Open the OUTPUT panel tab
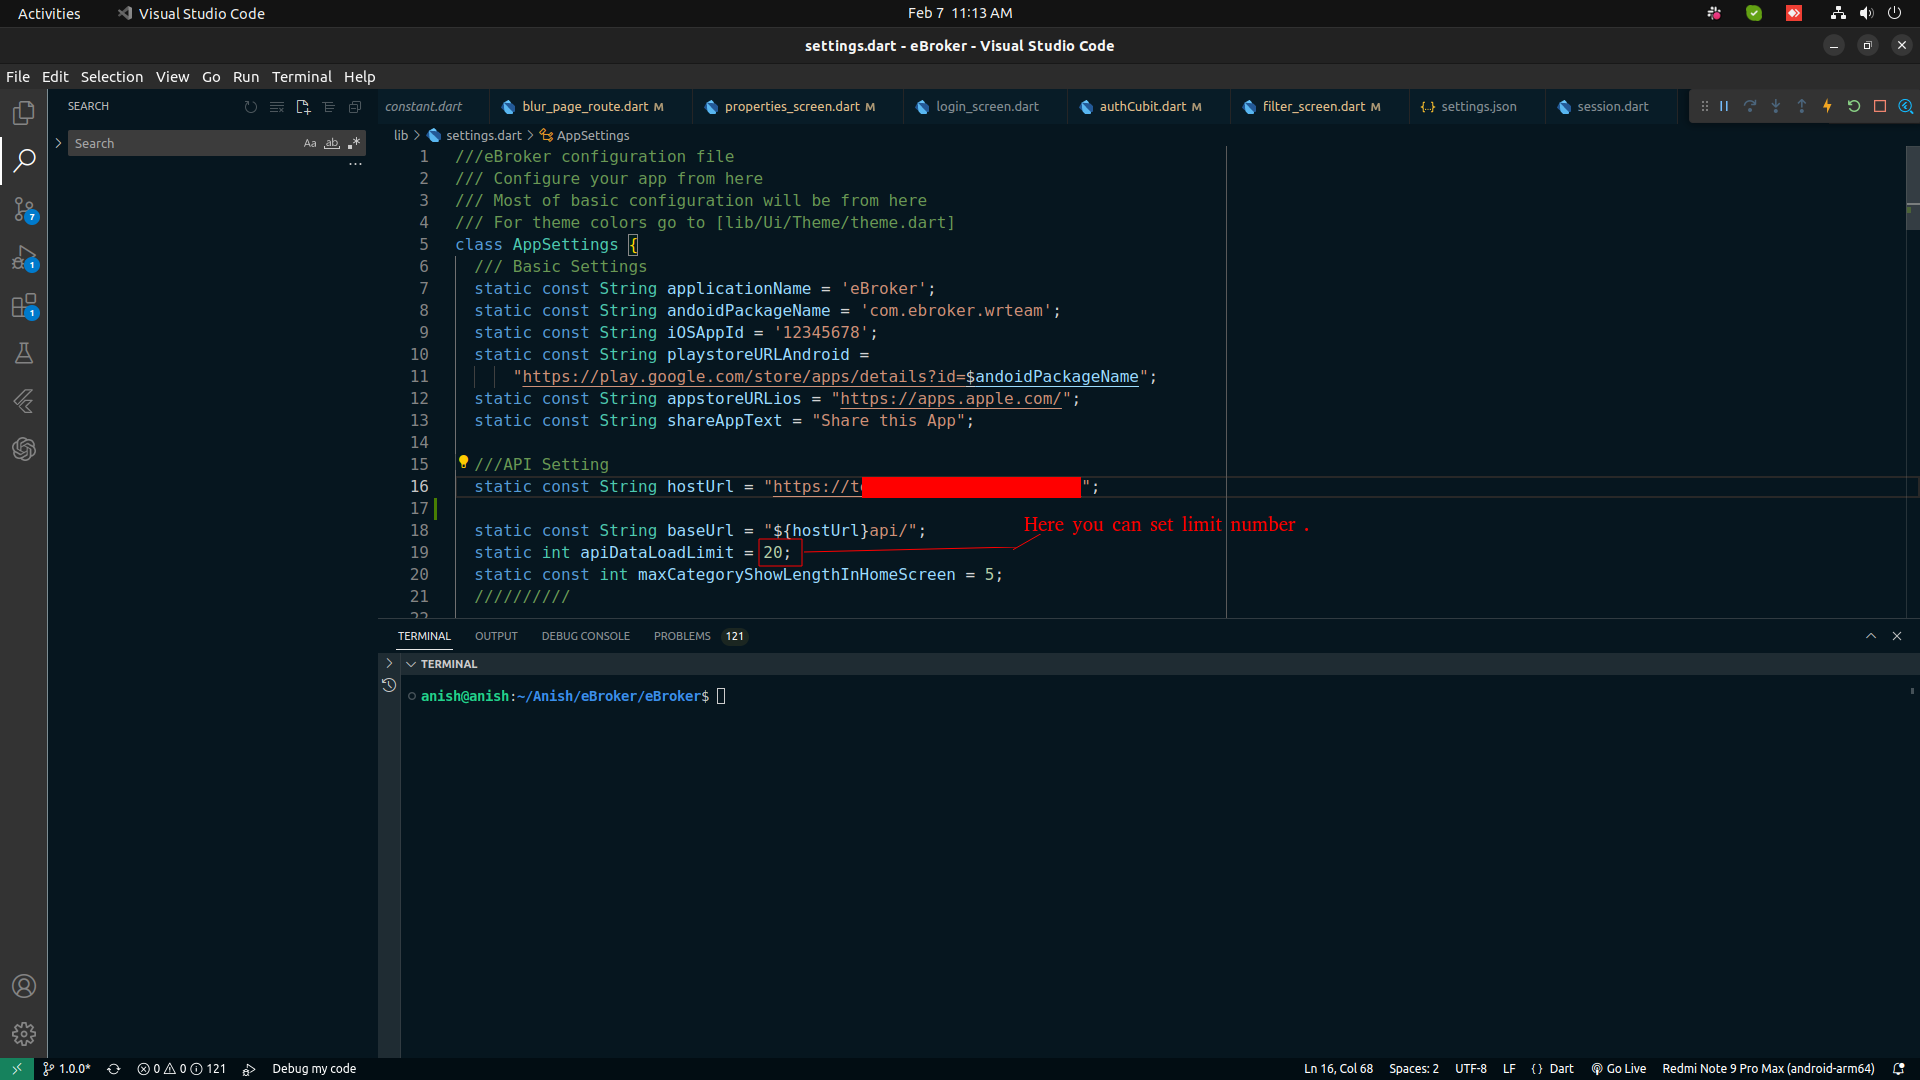This screenshot has height=1080, width=1920. coord(496,636)
